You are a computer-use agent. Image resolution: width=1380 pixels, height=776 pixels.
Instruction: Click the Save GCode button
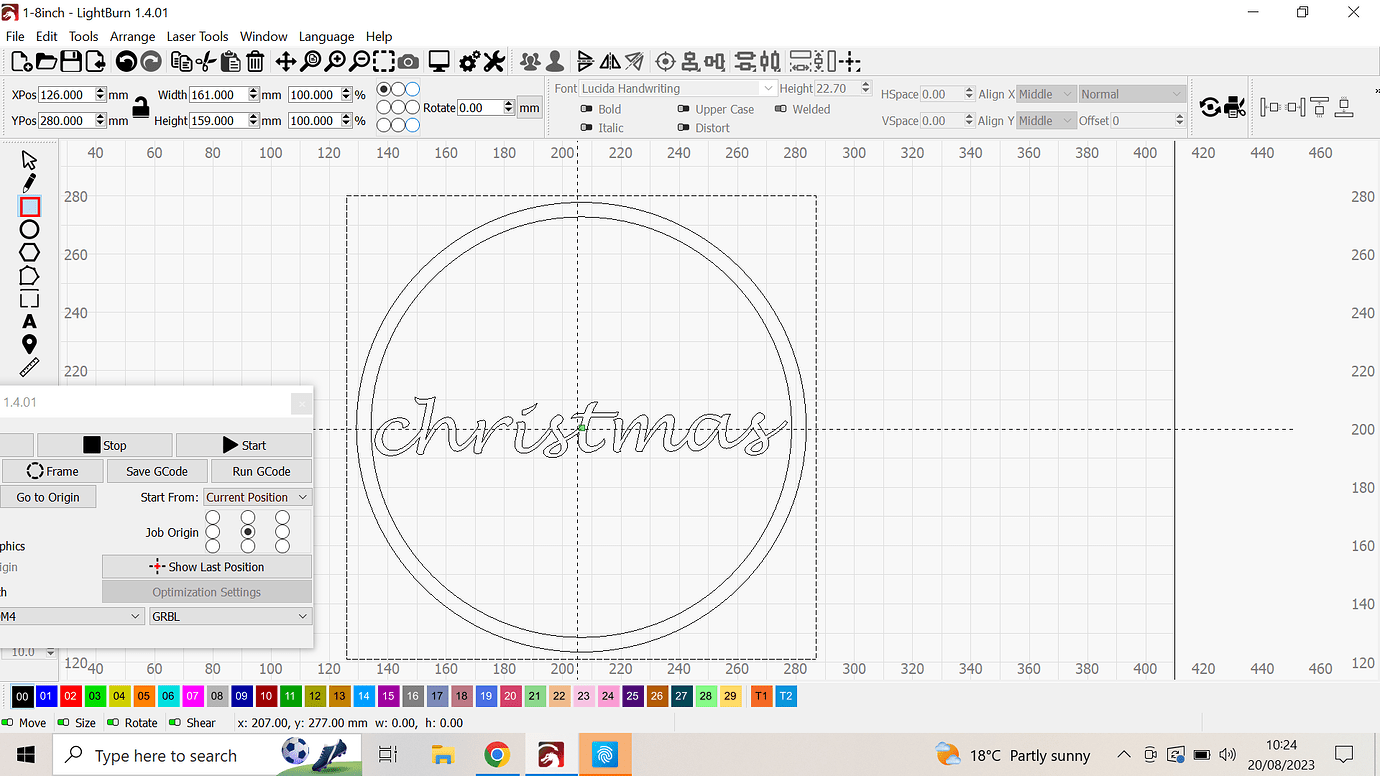(156, 470)
